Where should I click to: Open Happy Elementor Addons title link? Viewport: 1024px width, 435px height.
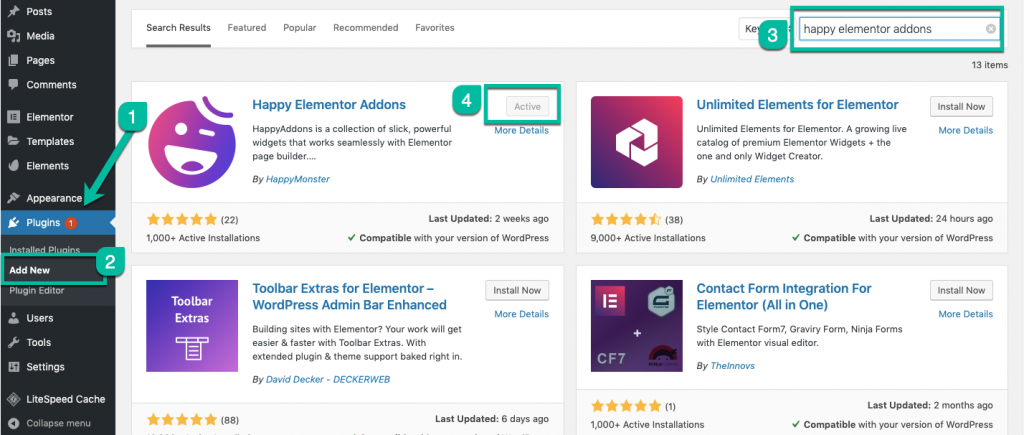(329, 105)
